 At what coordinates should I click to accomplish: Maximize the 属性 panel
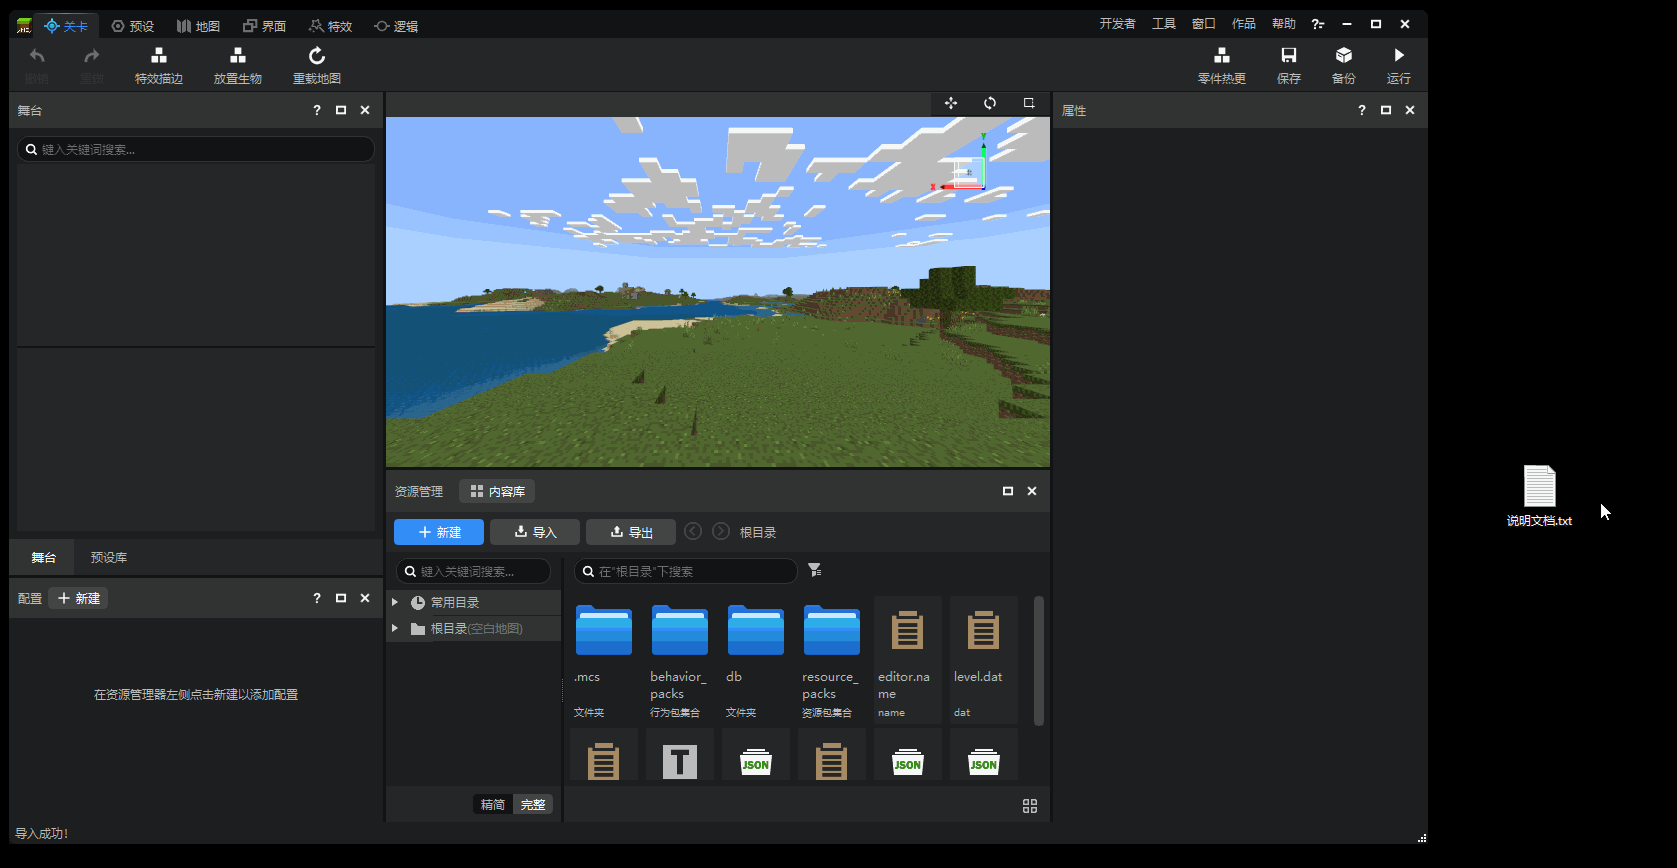click(x=1386, y=110)
